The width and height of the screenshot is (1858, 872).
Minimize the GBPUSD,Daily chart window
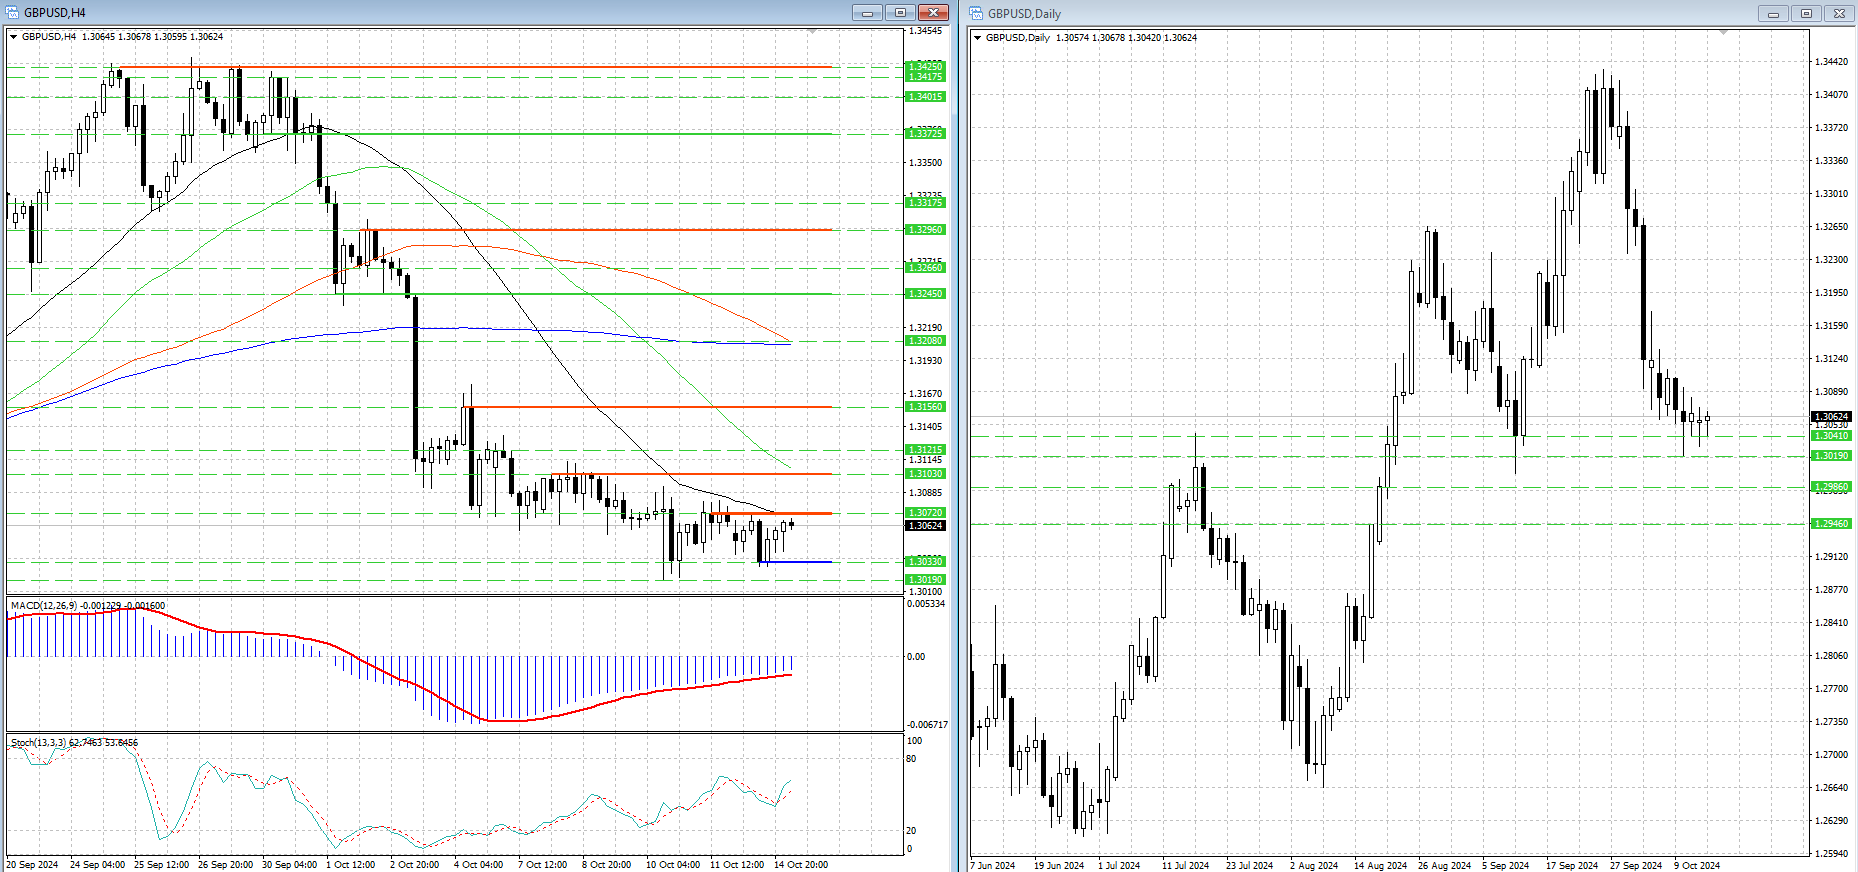[x=1773, y=13]
